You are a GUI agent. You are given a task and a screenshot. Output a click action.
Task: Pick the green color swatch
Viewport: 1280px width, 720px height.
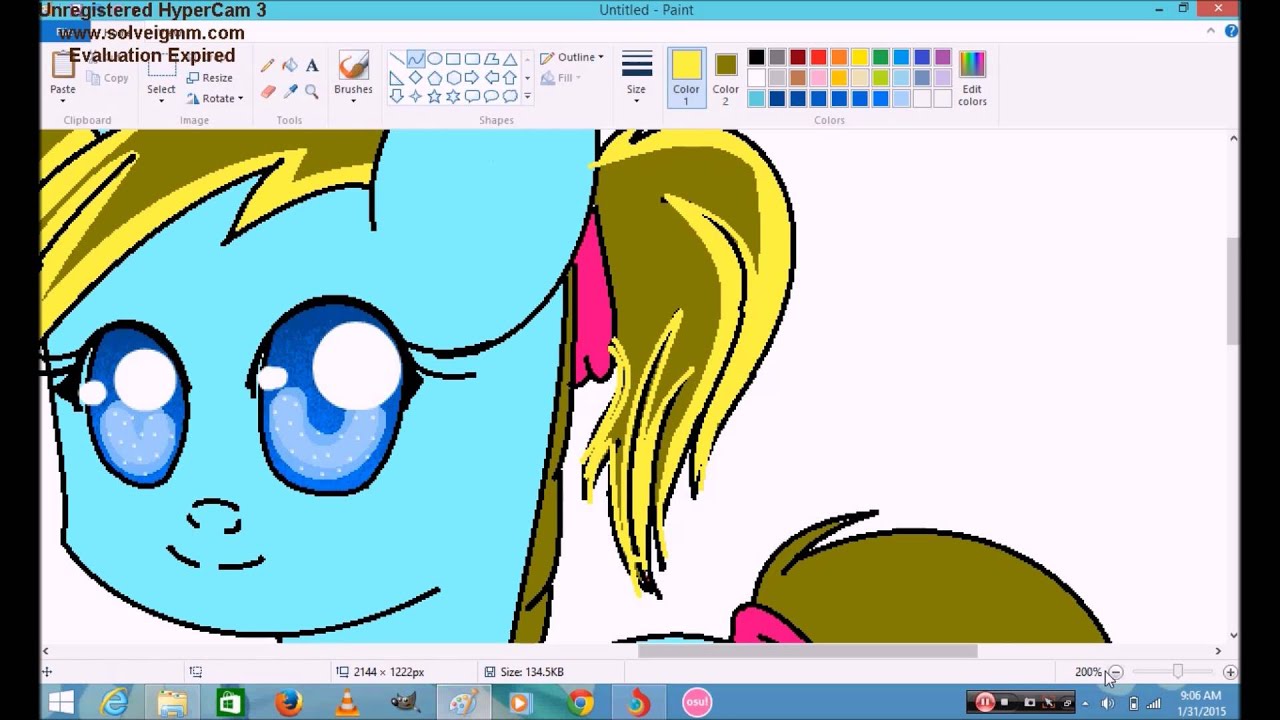click(880, 58)
